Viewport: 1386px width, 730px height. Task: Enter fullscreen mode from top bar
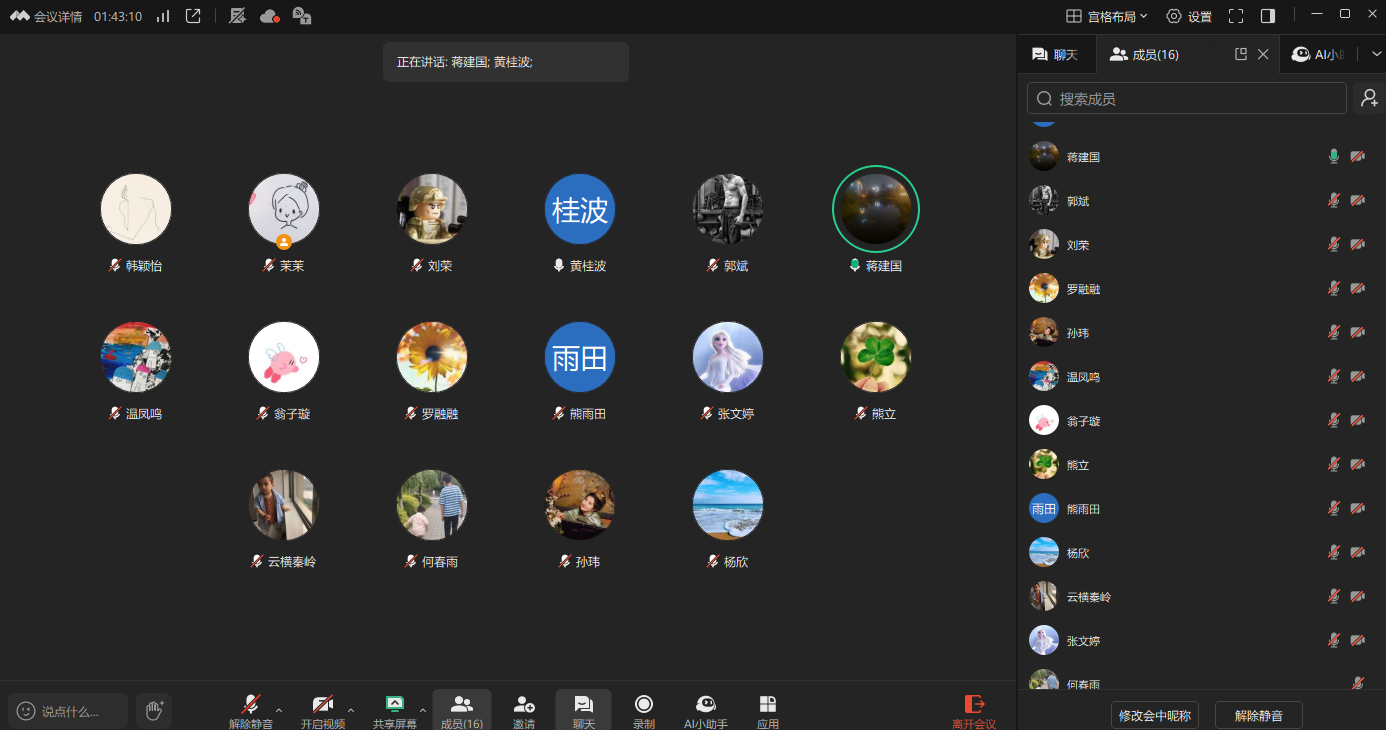pyautogui.click(x=1236, y=16)
